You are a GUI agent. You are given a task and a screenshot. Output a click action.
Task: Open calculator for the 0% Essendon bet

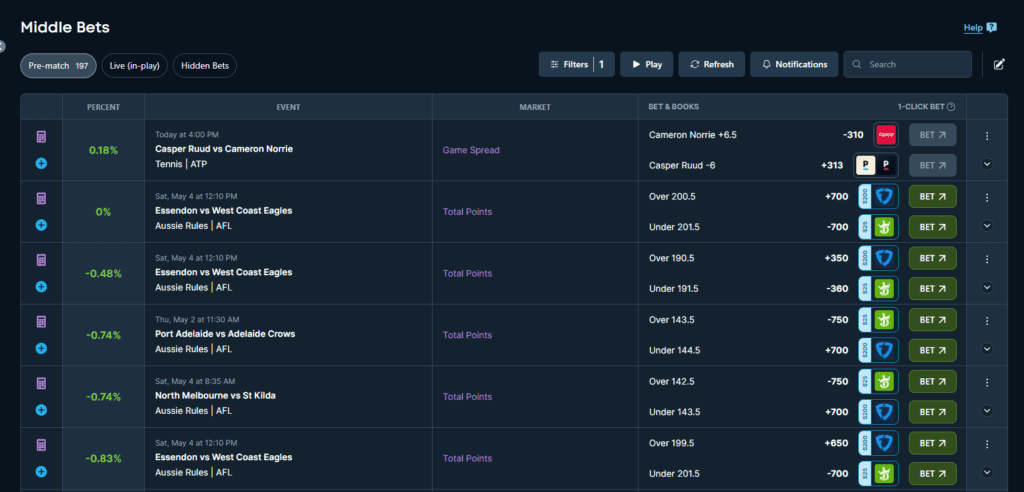coord(41,198)
